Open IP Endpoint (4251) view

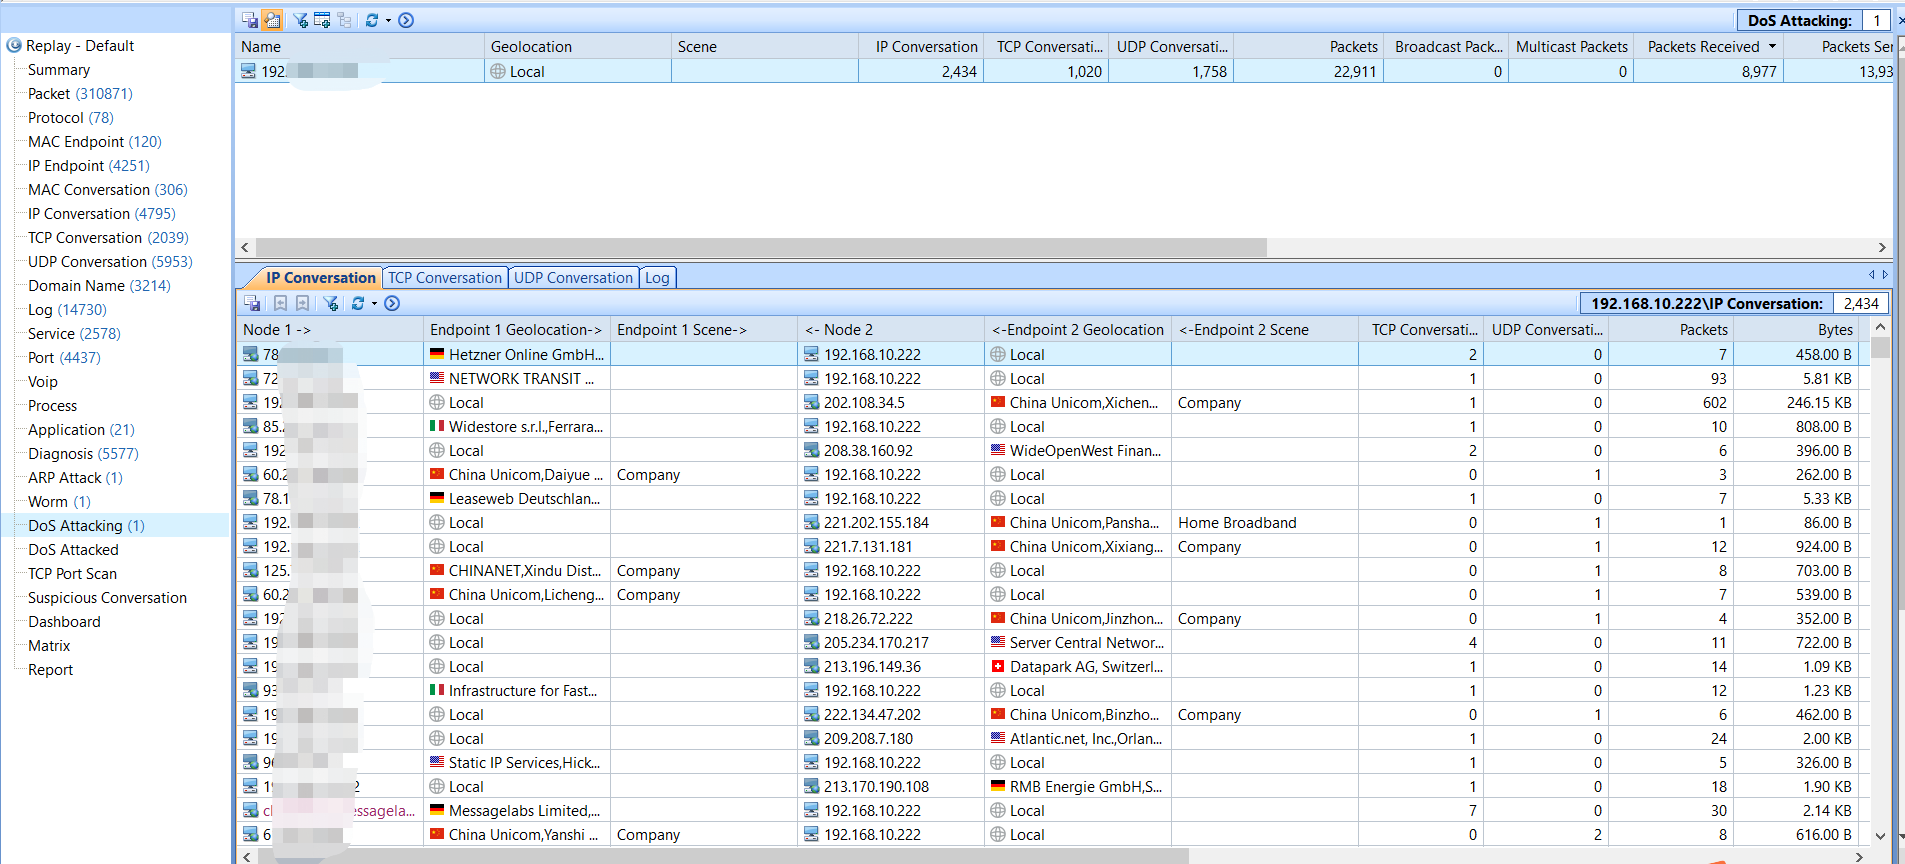pyautogui.click(x=89, y=166)
